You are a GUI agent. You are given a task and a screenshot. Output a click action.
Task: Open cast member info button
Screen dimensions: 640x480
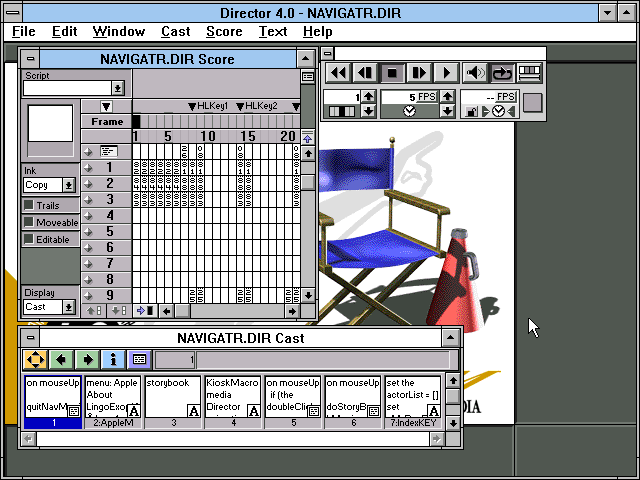(113, 360)
